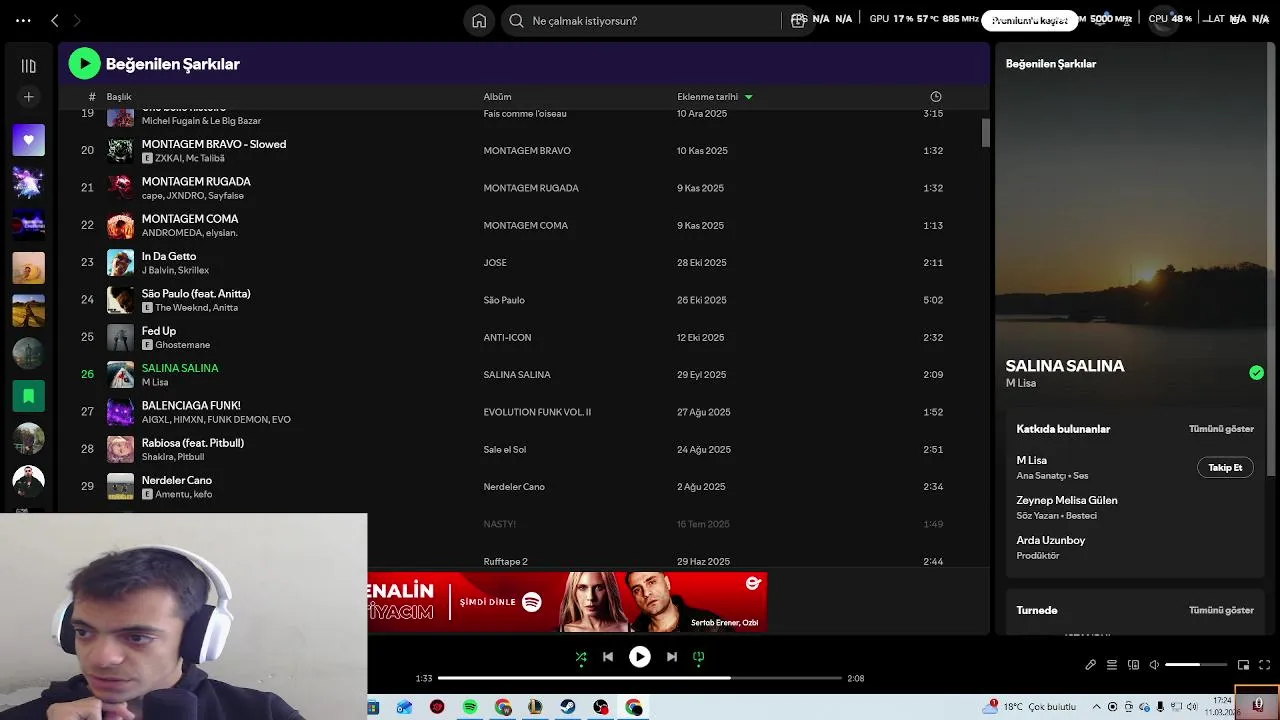1280x720 pixels.
Task: Click the Rabiosa cover thumbnail
Action: click(120, 449)
